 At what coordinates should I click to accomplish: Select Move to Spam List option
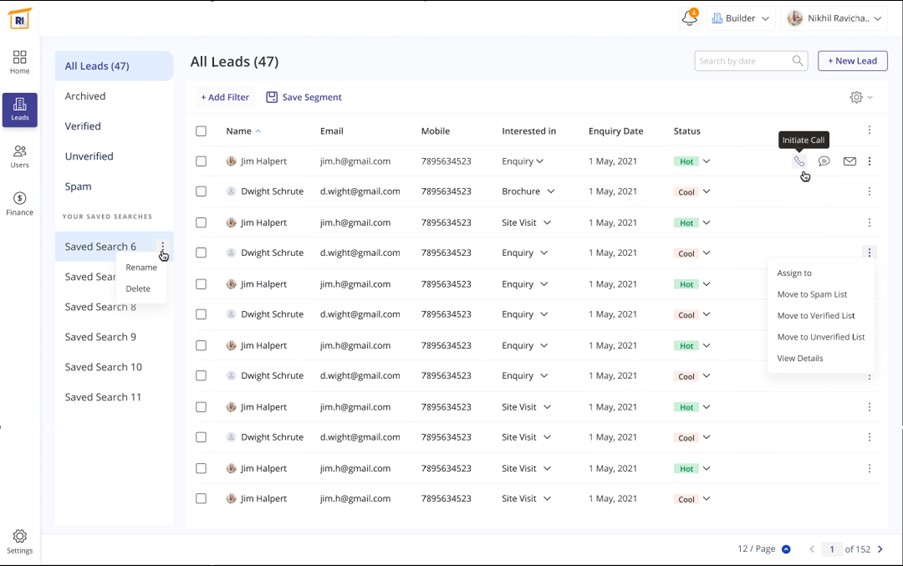[x=812, y=294]
